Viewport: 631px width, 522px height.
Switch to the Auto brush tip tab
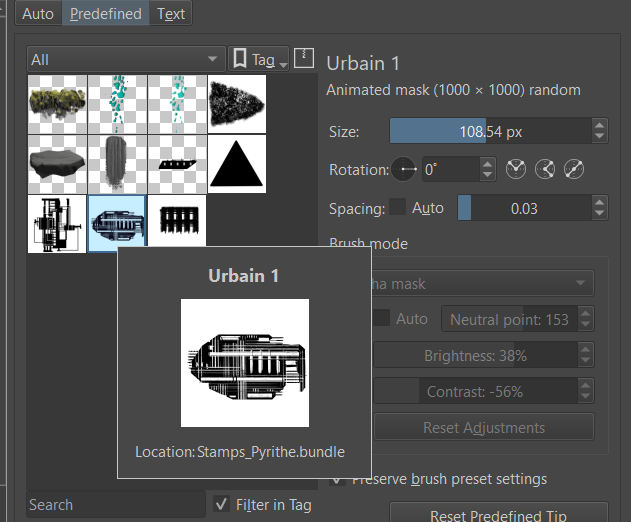38,14
